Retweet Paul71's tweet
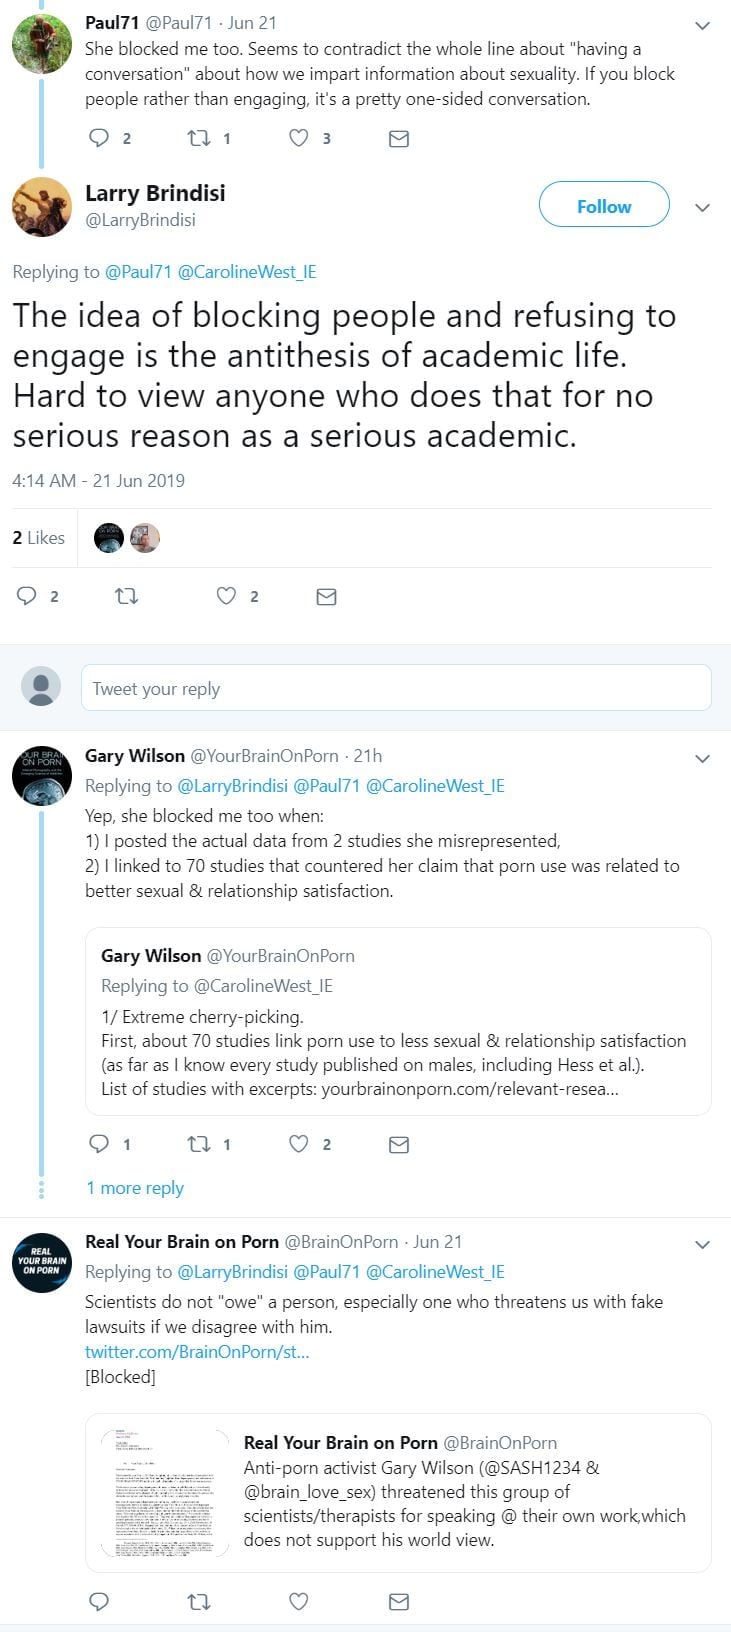The image size is (731, 1632). coord(199,138)
